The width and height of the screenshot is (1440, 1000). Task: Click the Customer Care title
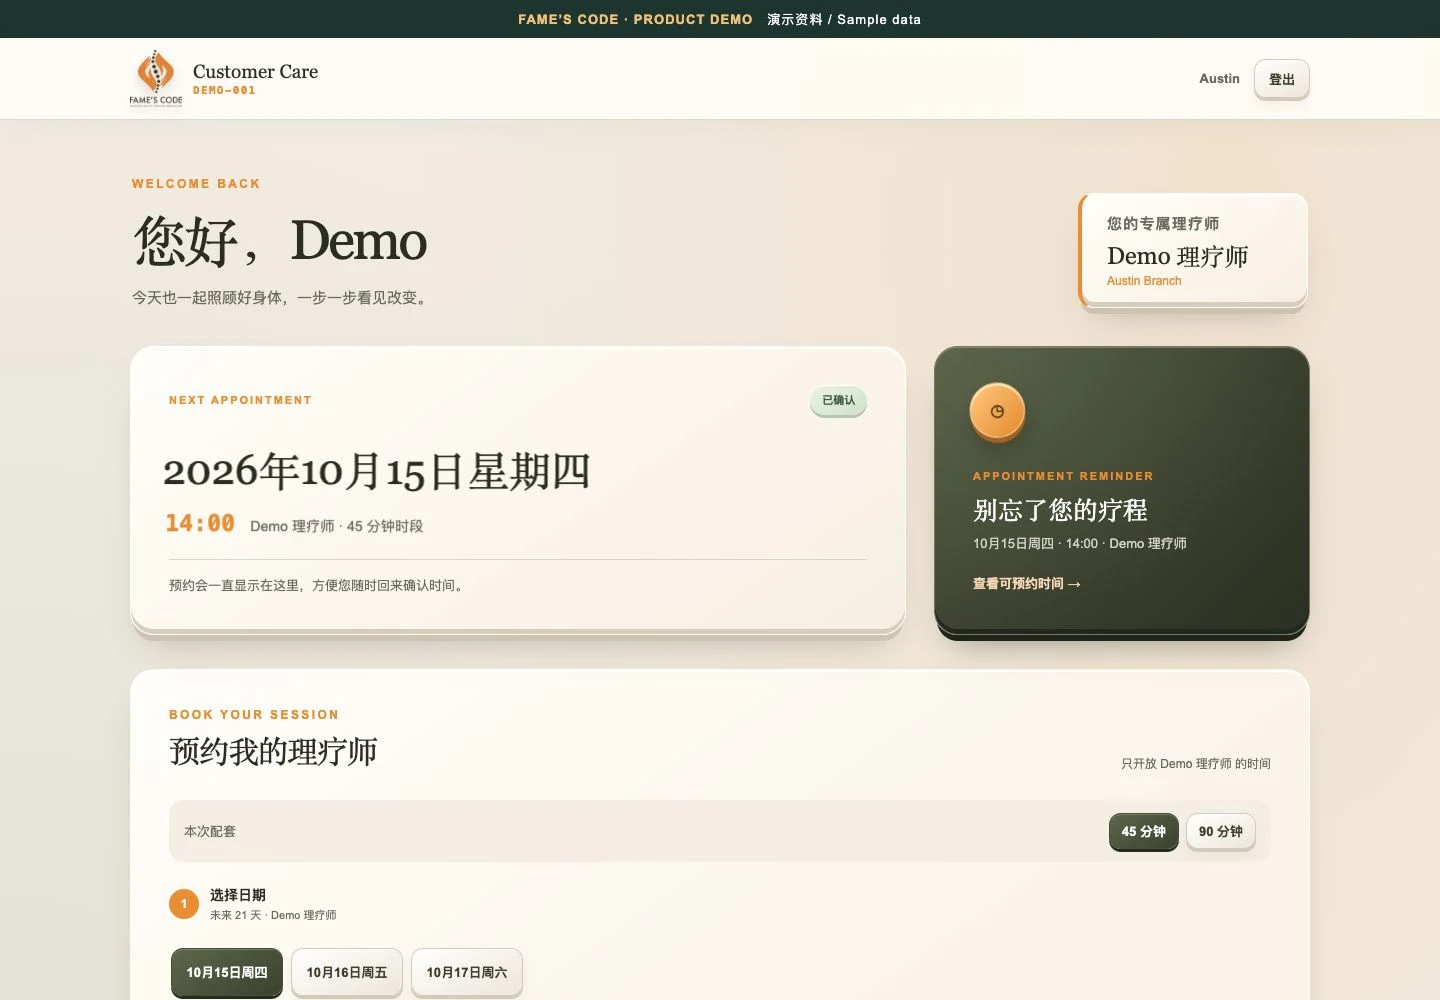(x=255, y=71)
